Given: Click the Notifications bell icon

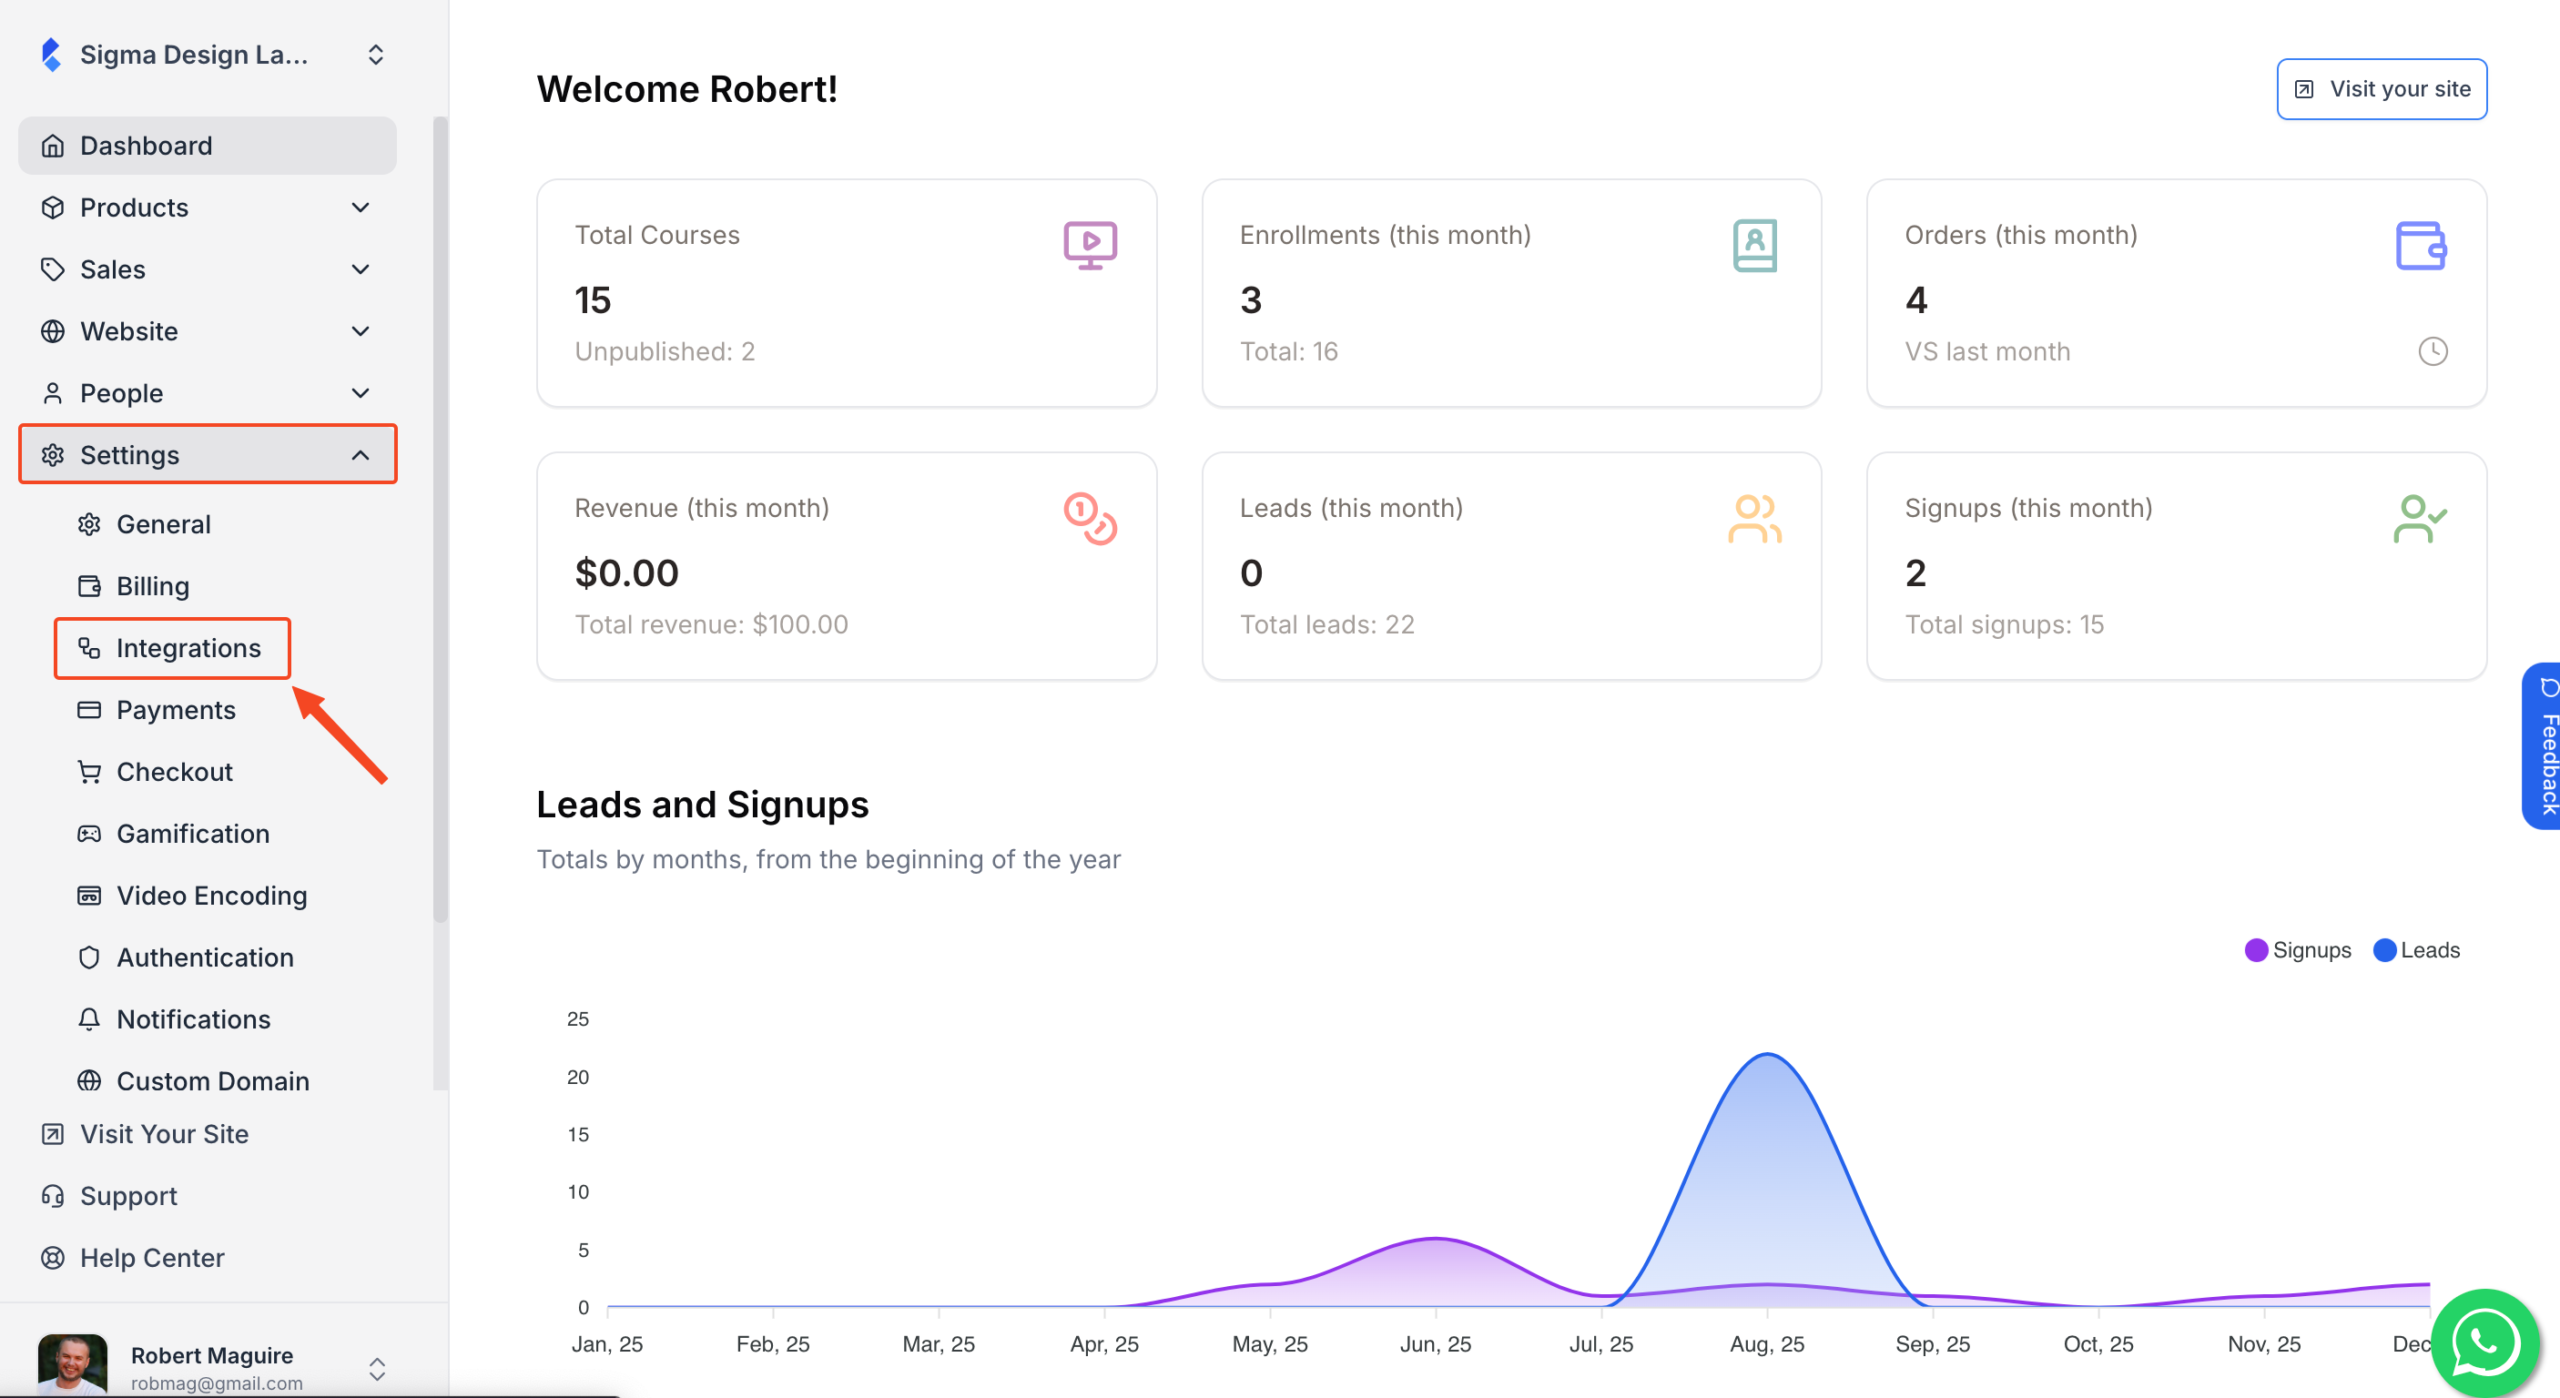Looking at the screenshot, I should 89,1021.
